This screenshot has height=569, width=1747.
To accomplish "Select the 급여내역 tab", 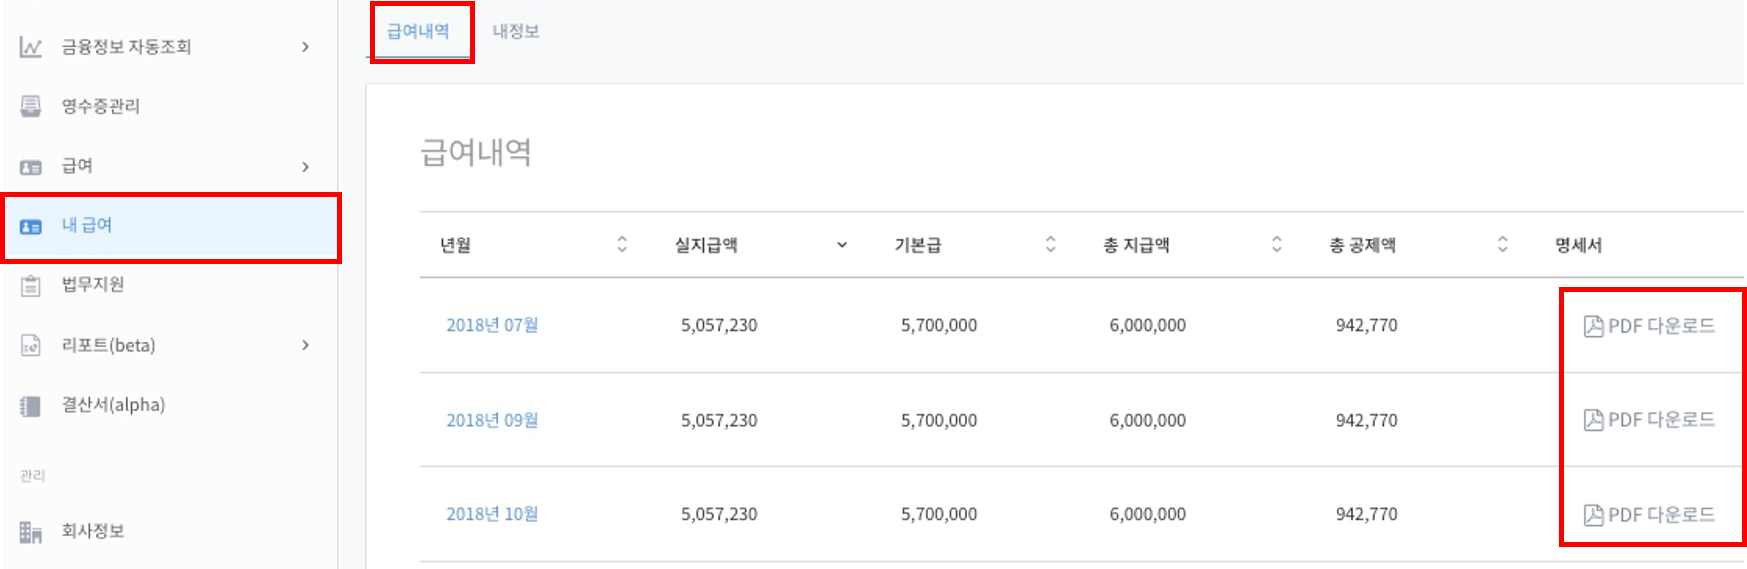I will tap(418, 31).
